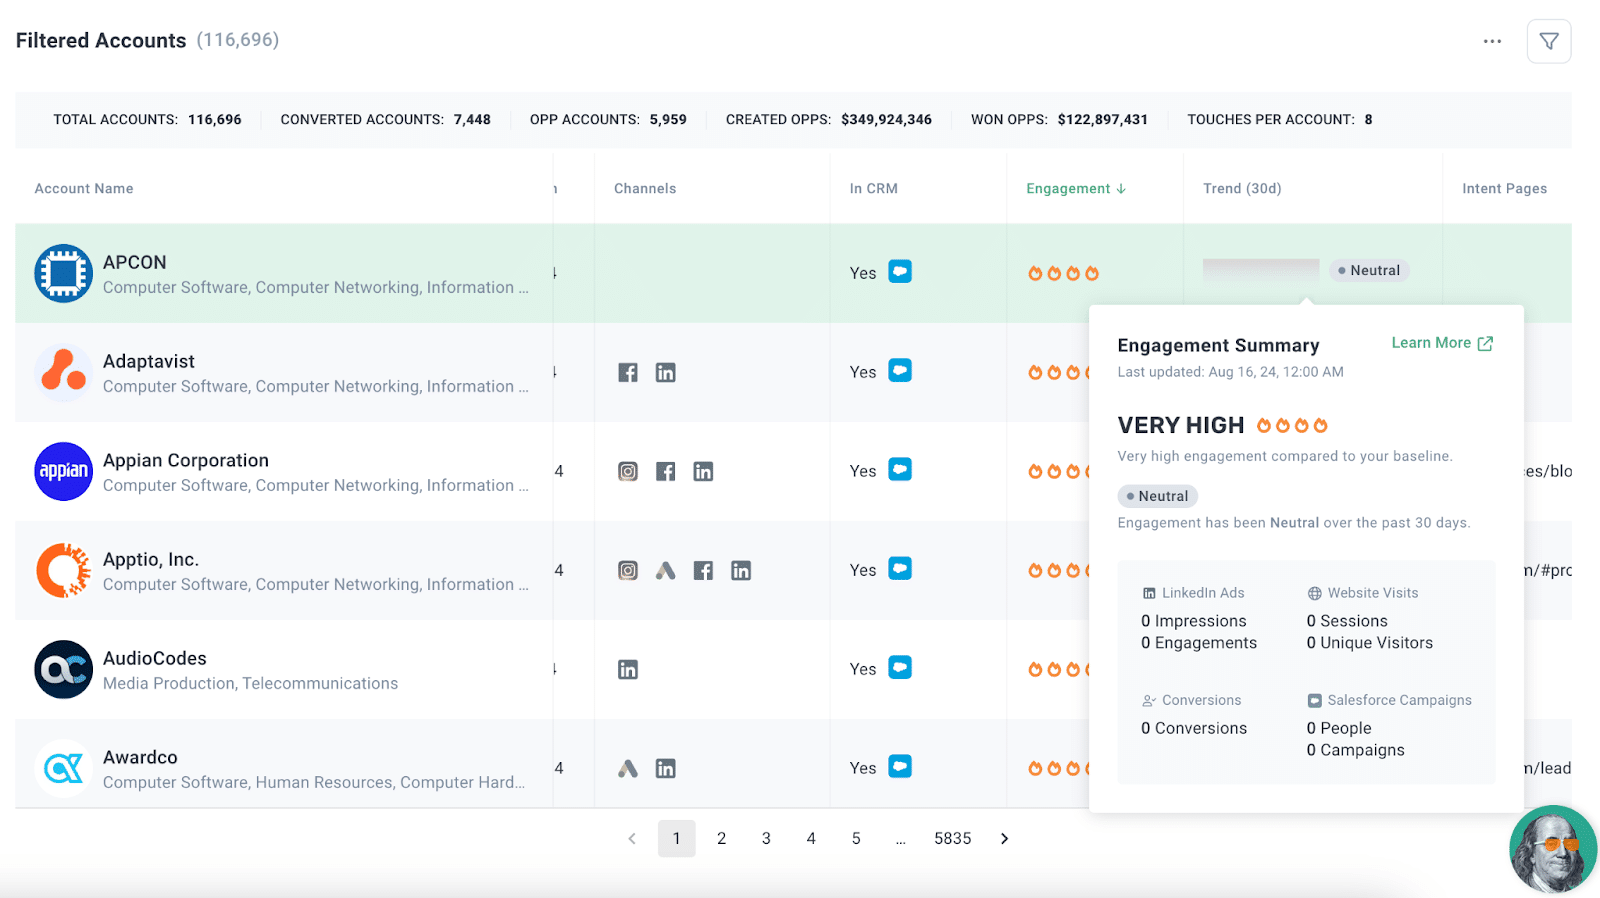Go to page 3 of results
The width and height of the screenshot is (1600, 898).
point(766,839)
